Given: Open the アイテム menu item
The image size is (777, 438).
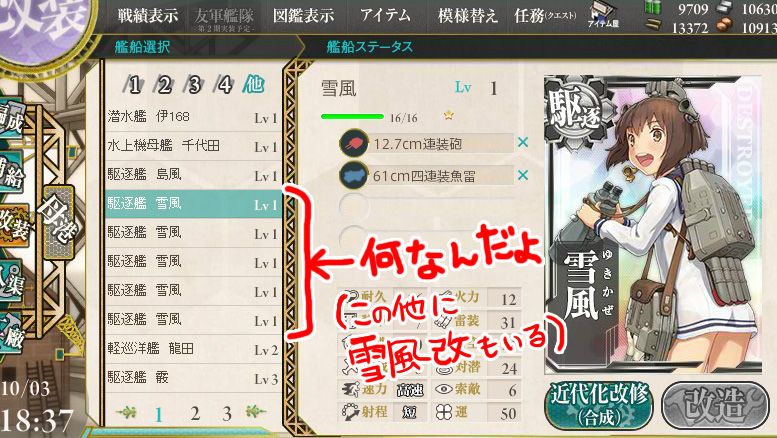Looking at the screenshot, I should pyautogui.click(x=385, y=15).
